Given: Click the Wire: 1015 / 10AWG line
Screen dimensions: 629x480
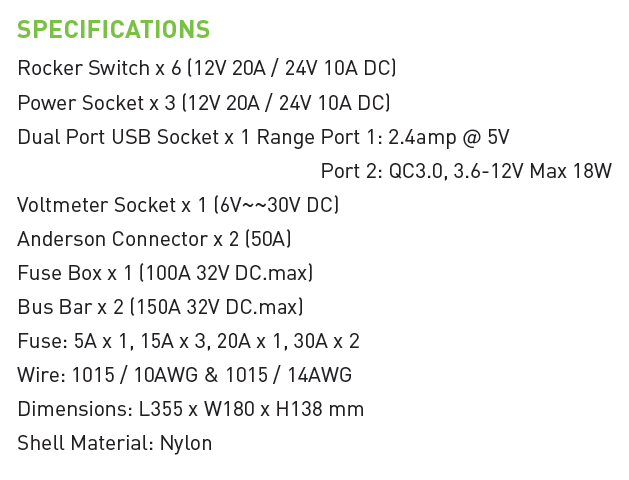Looking at the screenshot, I should (185, 375).
